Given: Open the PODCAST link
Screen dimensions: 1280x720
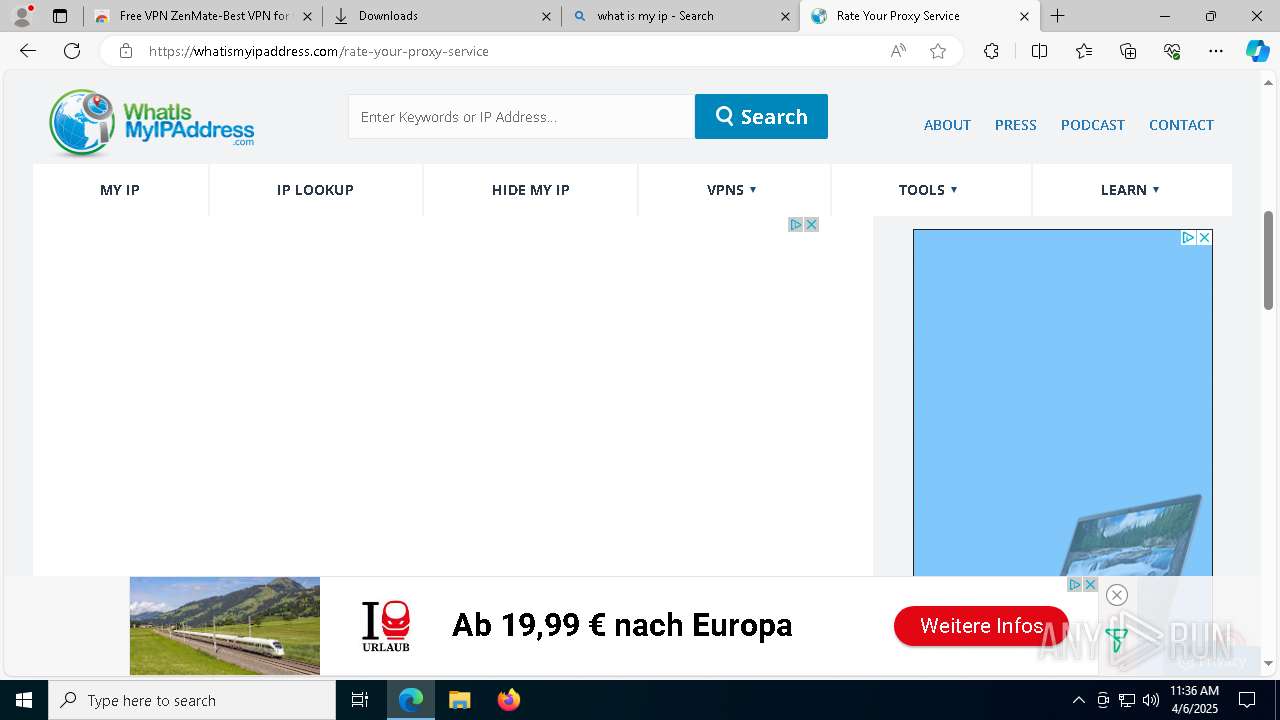Looking at the screenshot, I should [1093, 125].
